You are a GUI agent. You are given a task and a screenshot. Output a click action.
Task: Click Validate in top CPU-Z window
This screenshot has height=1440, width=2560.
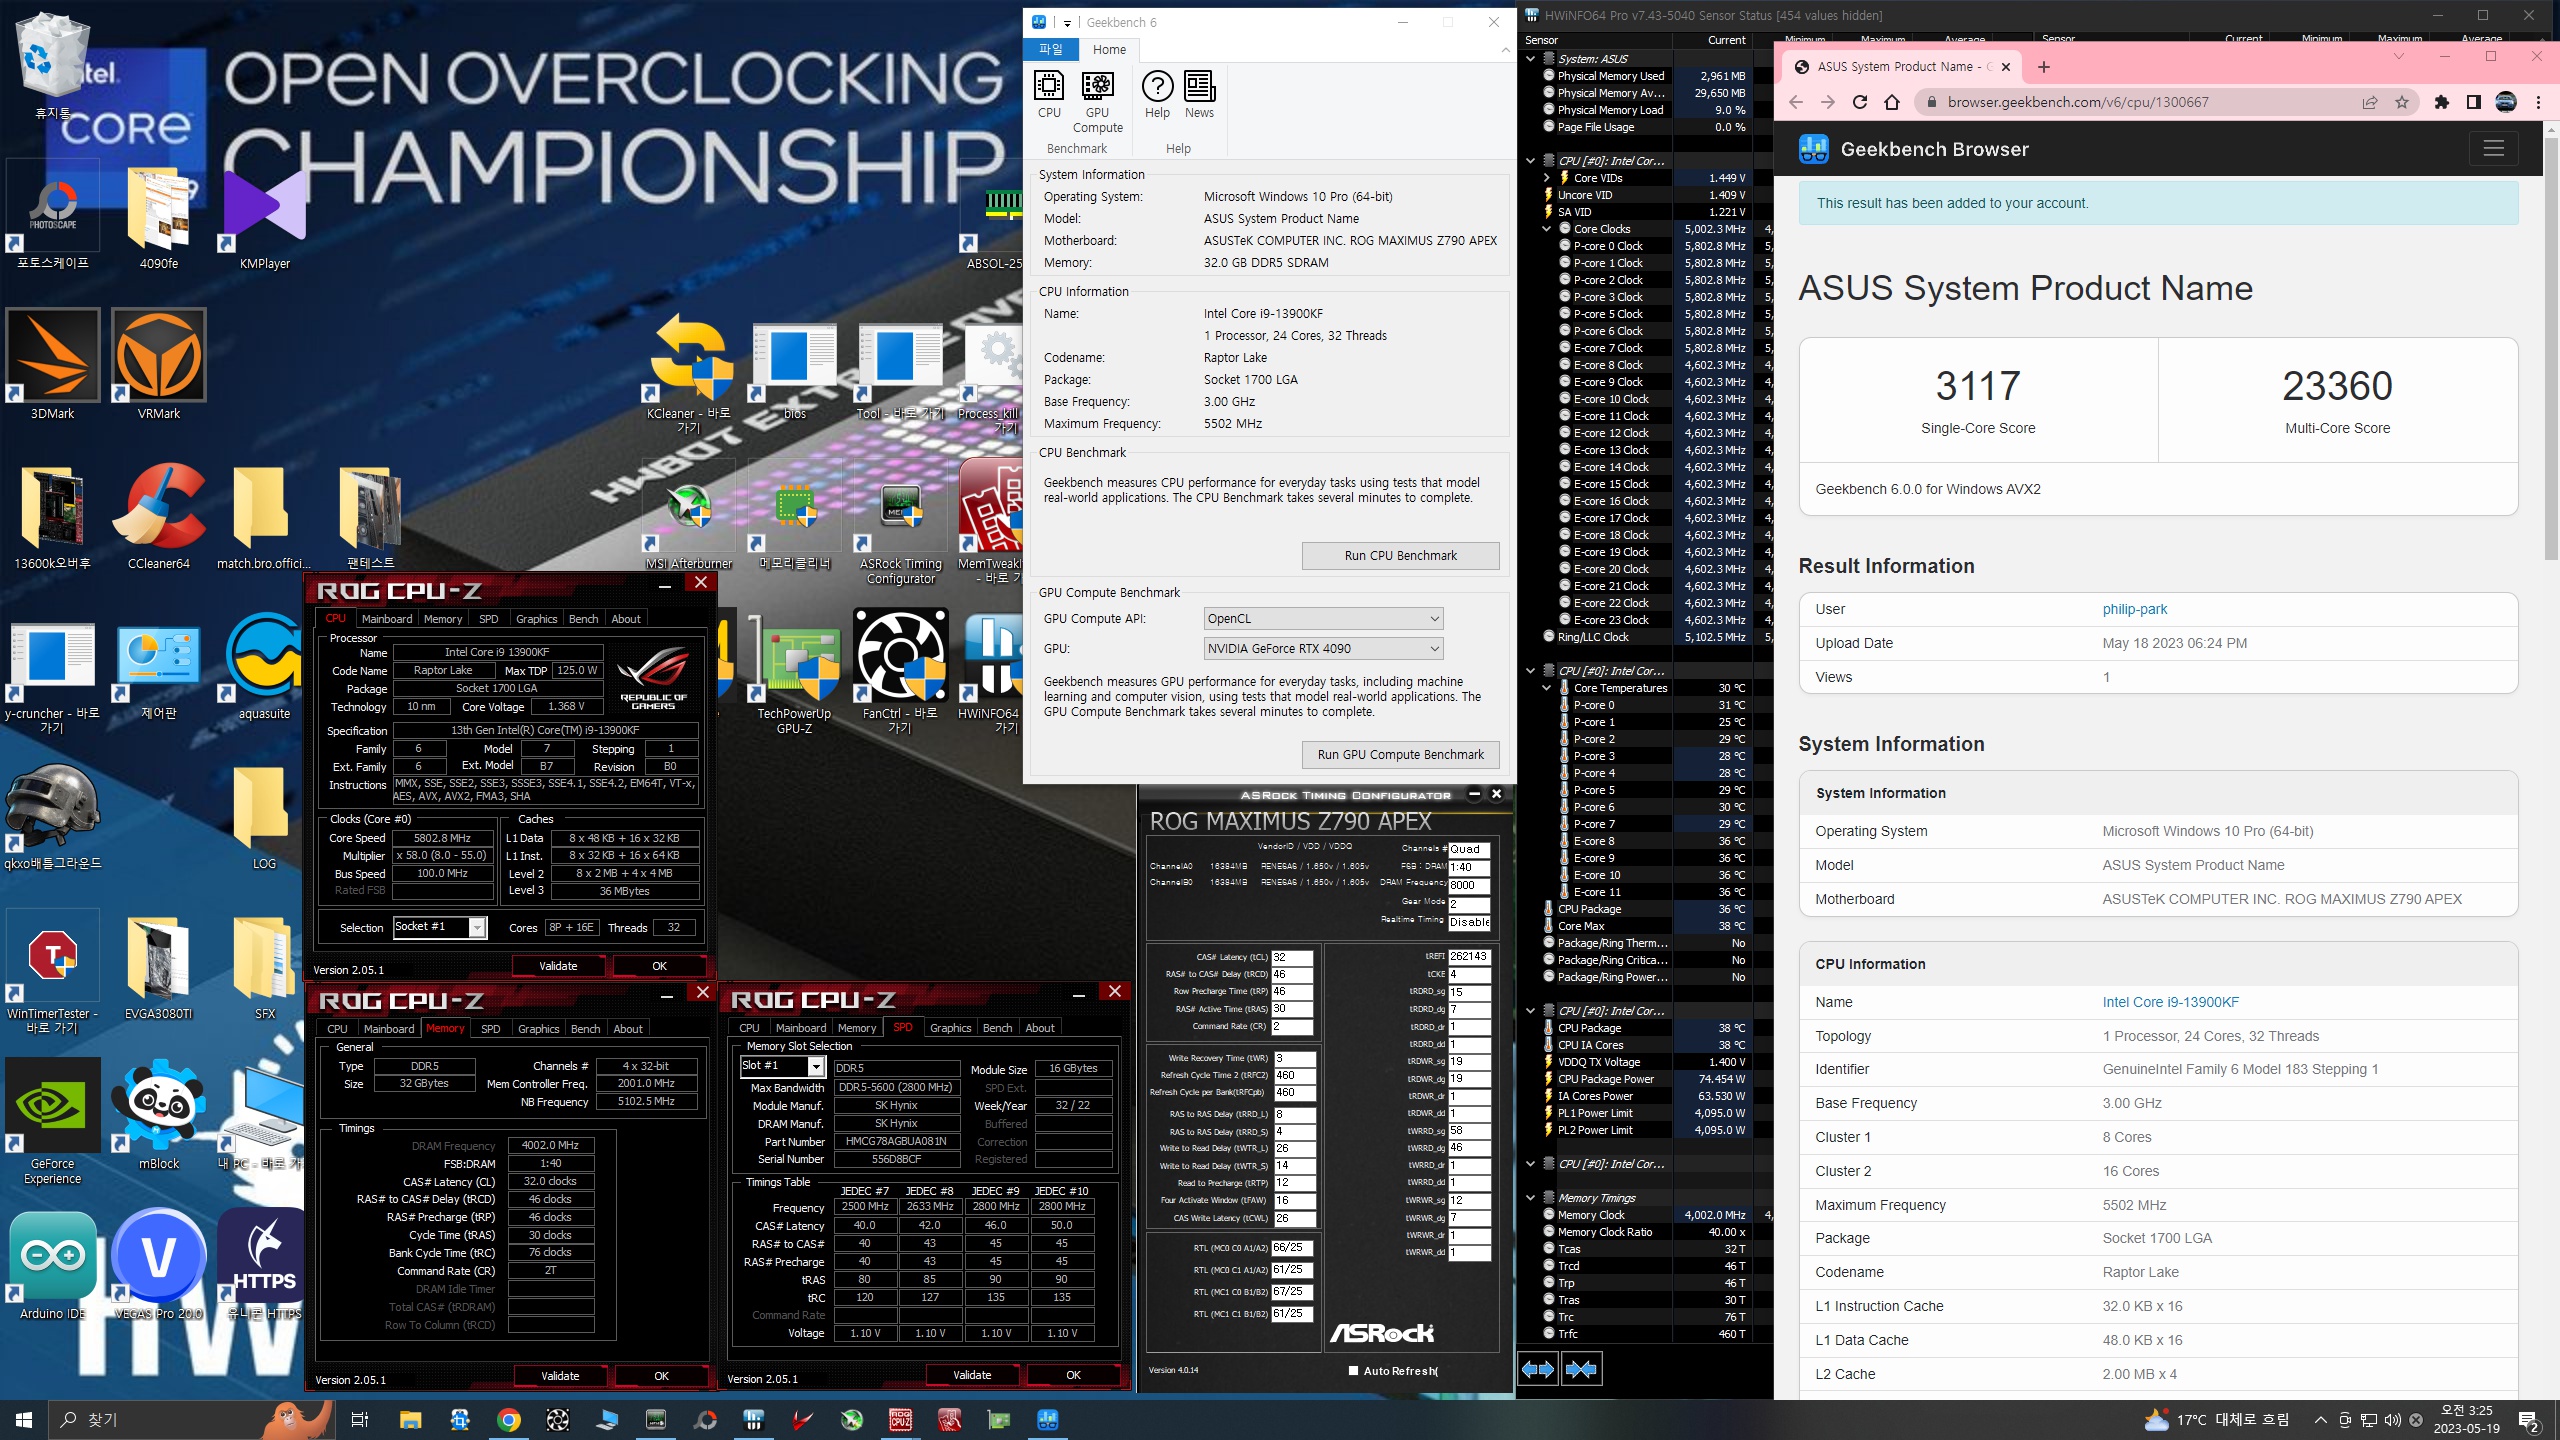(x=558, y=966)
